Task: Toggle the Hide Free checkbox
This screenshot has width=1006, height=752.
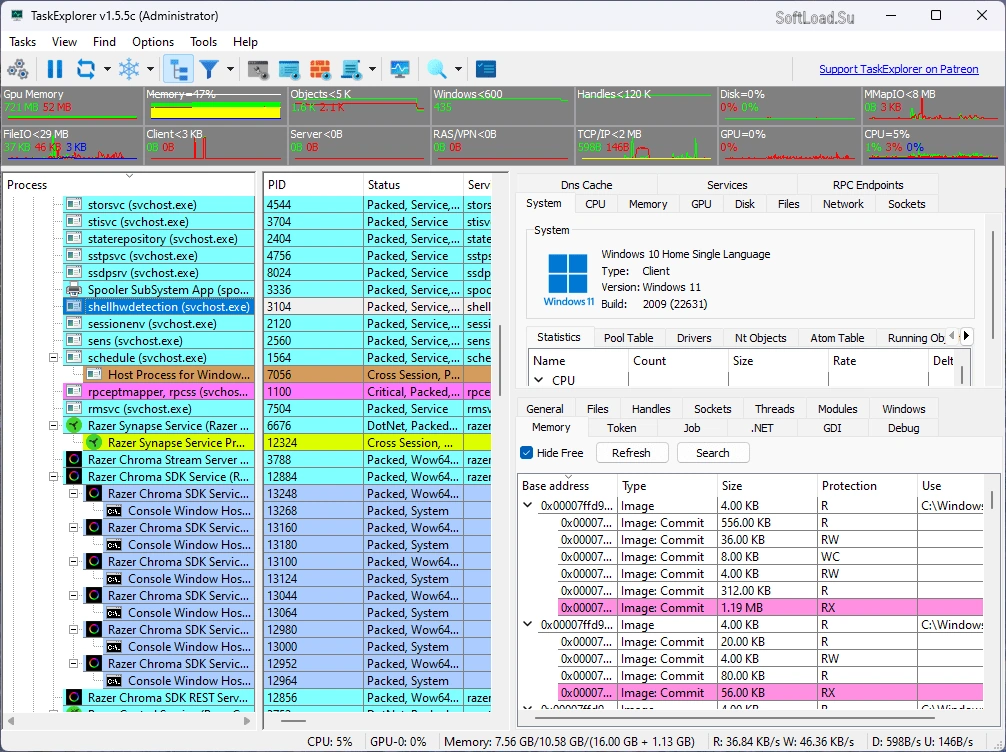Action: point(527,453)
